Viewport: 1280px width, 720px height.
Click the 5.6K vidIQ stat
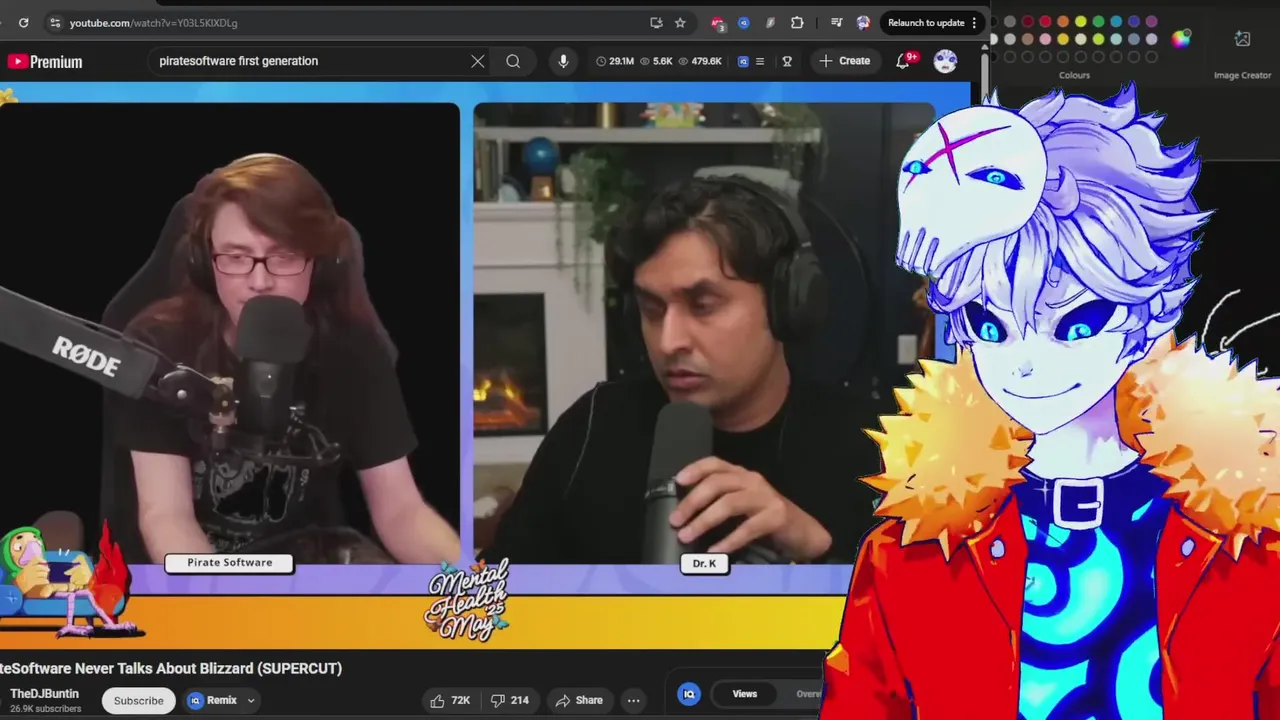(x=657, y=61)
